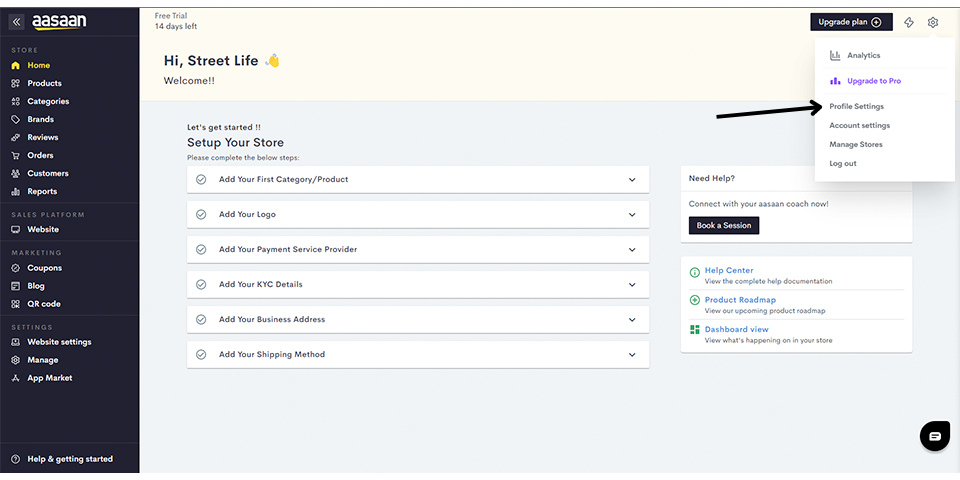This screenshot has height=480, width=960.
Task: Expand Add Your First Category/Product step
Action: [x=632, y=180]
